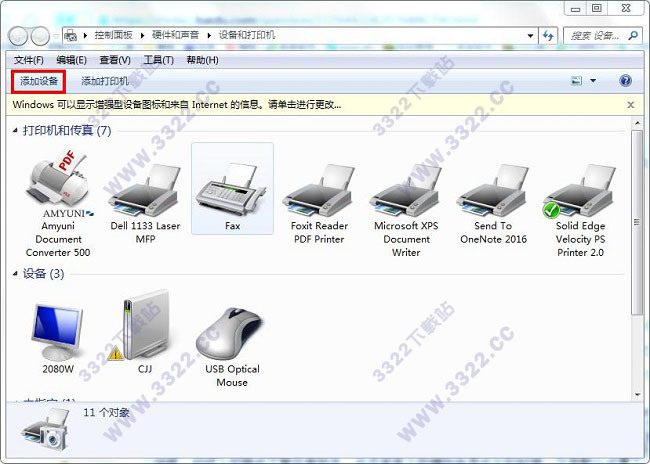650x464 pixels.
Task: Select the Microsoft XPS Document Writer icon
Action: [406, 190]
